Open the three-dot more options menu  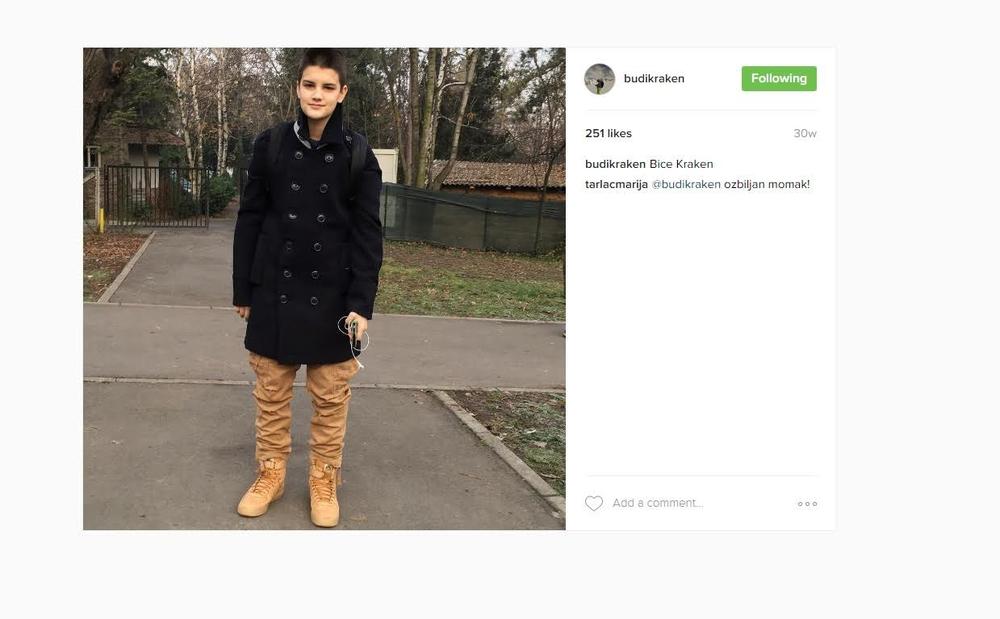pos(807,504)
